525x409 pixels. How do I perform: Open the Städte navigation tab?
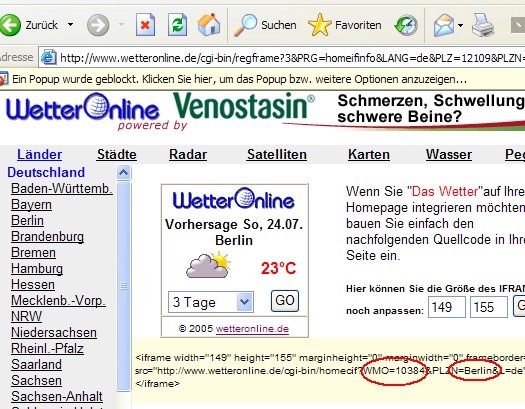pos(117,155)
